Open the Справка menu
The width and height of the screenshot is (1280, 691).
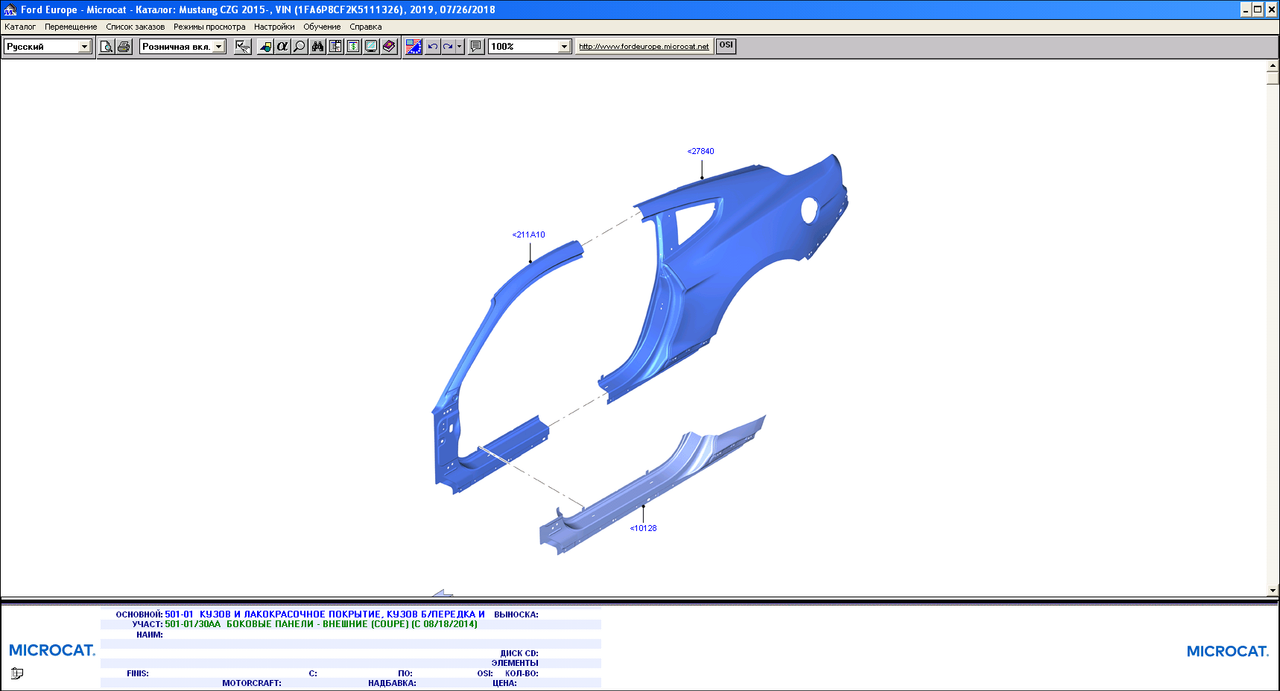click(x=366, y=26)
